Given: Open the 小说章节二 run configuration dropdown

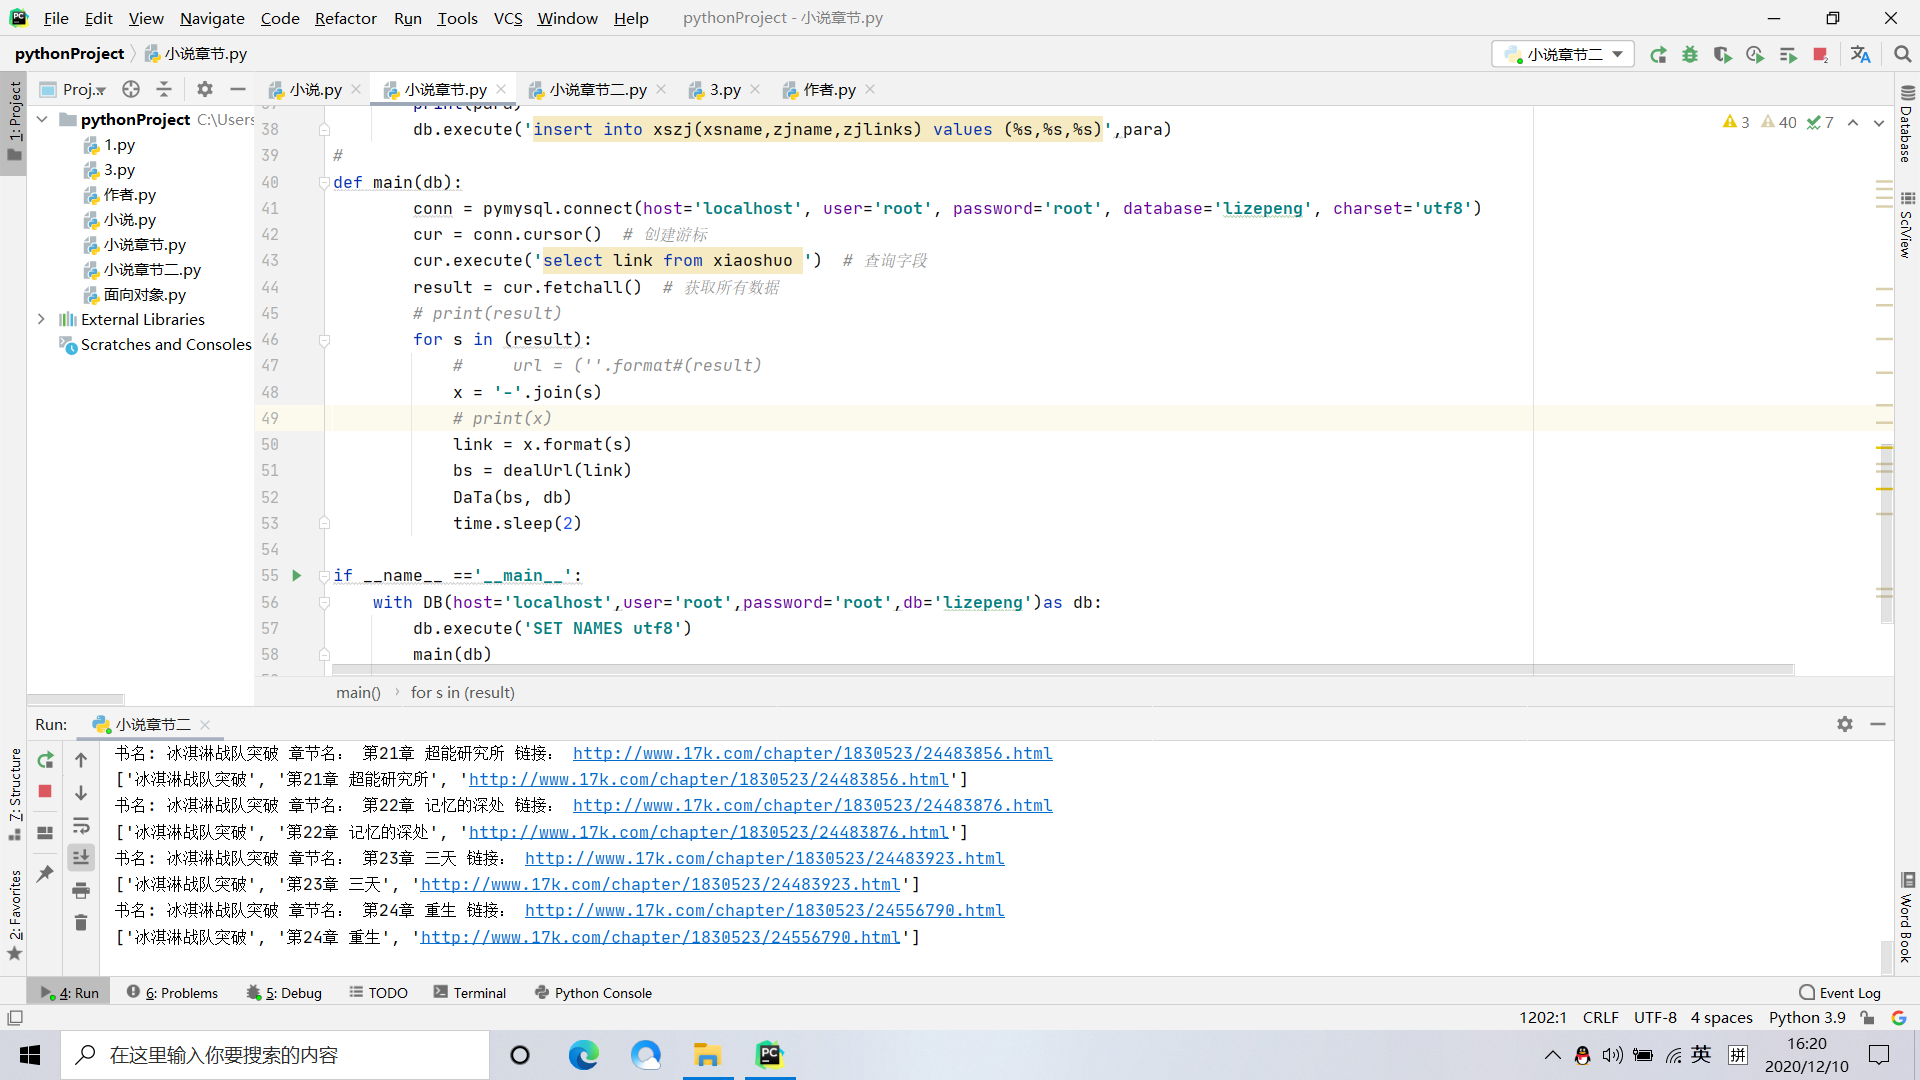Looking at the screenshot, I should 1564,55.
